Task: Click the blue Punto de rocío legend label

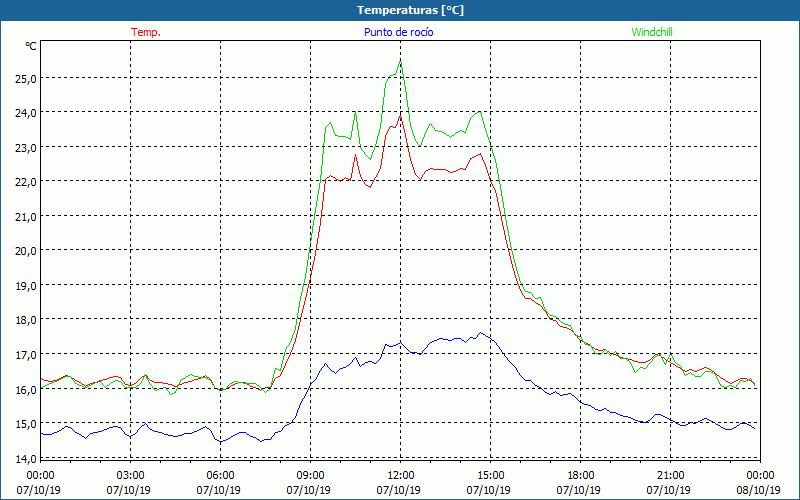Action: coord(398,32)
